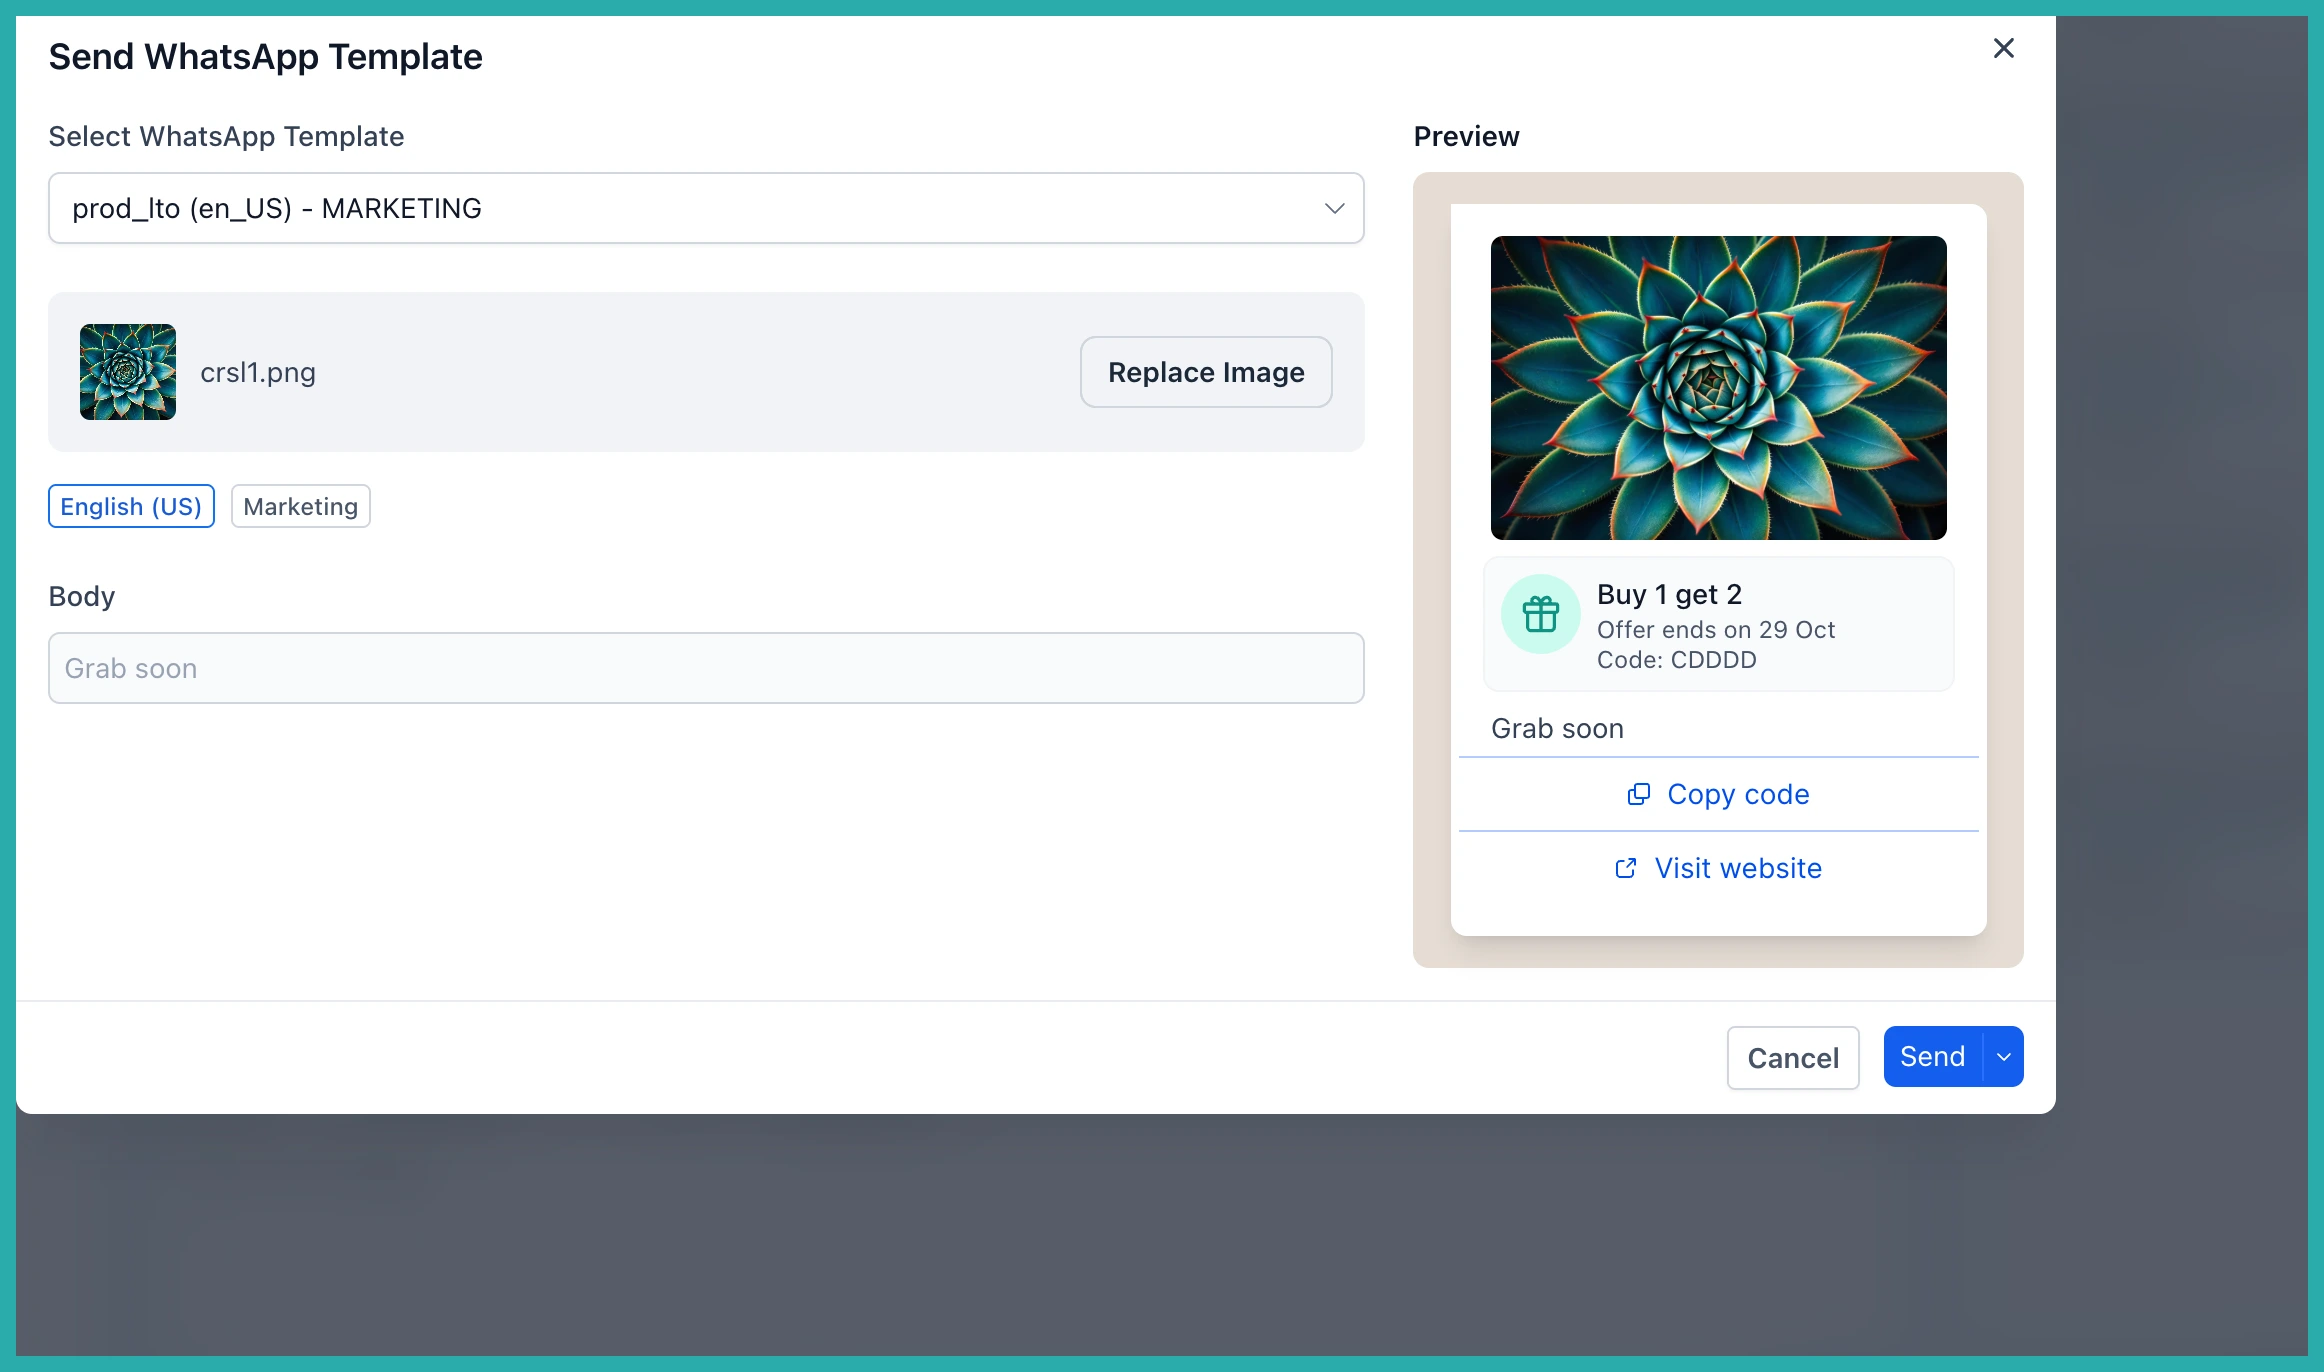Screen dimensions: 2324x1372
Task: Click the Offer ends on 29 Oct text
Action: (1716, 630)
